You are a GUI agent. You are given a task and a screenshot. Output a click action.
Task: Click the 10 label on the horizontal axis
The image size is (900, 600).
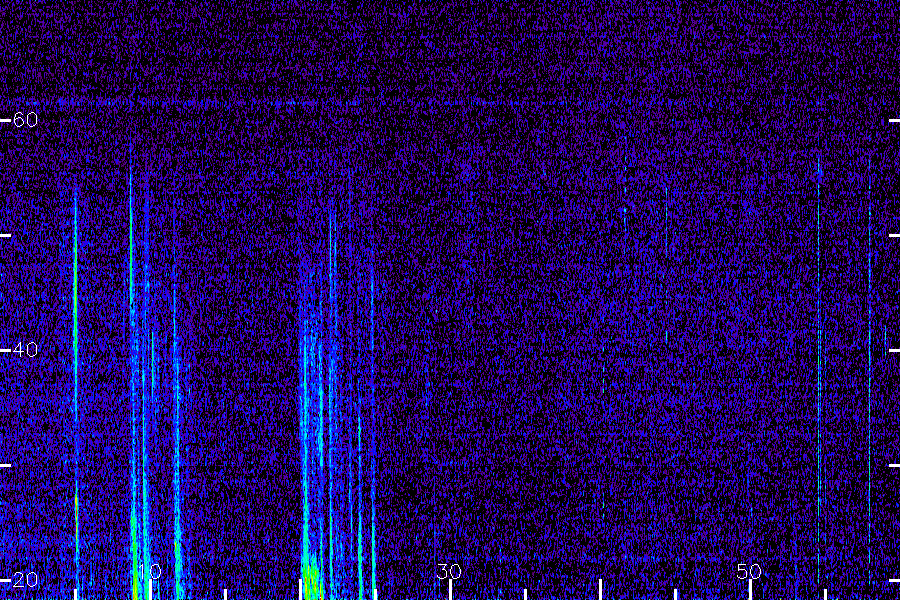[150, 571]
